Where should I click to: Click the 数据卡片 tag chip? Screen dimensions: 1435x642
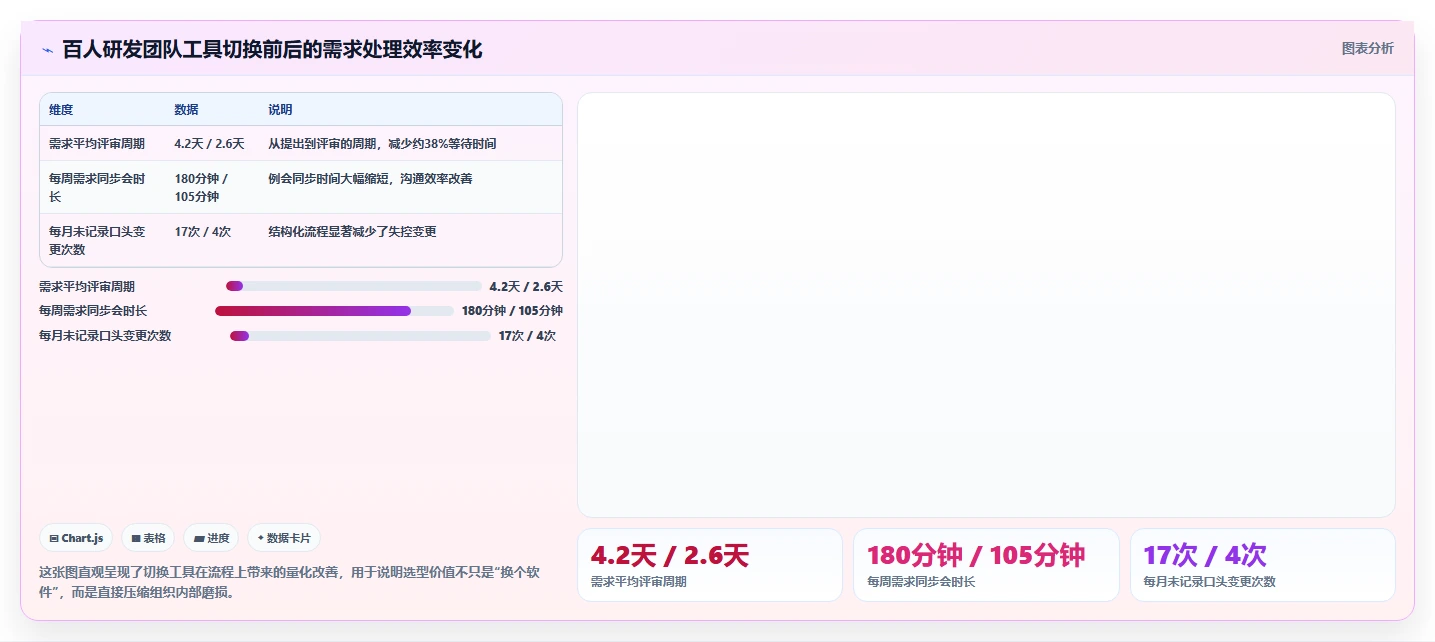coord(284,538)
